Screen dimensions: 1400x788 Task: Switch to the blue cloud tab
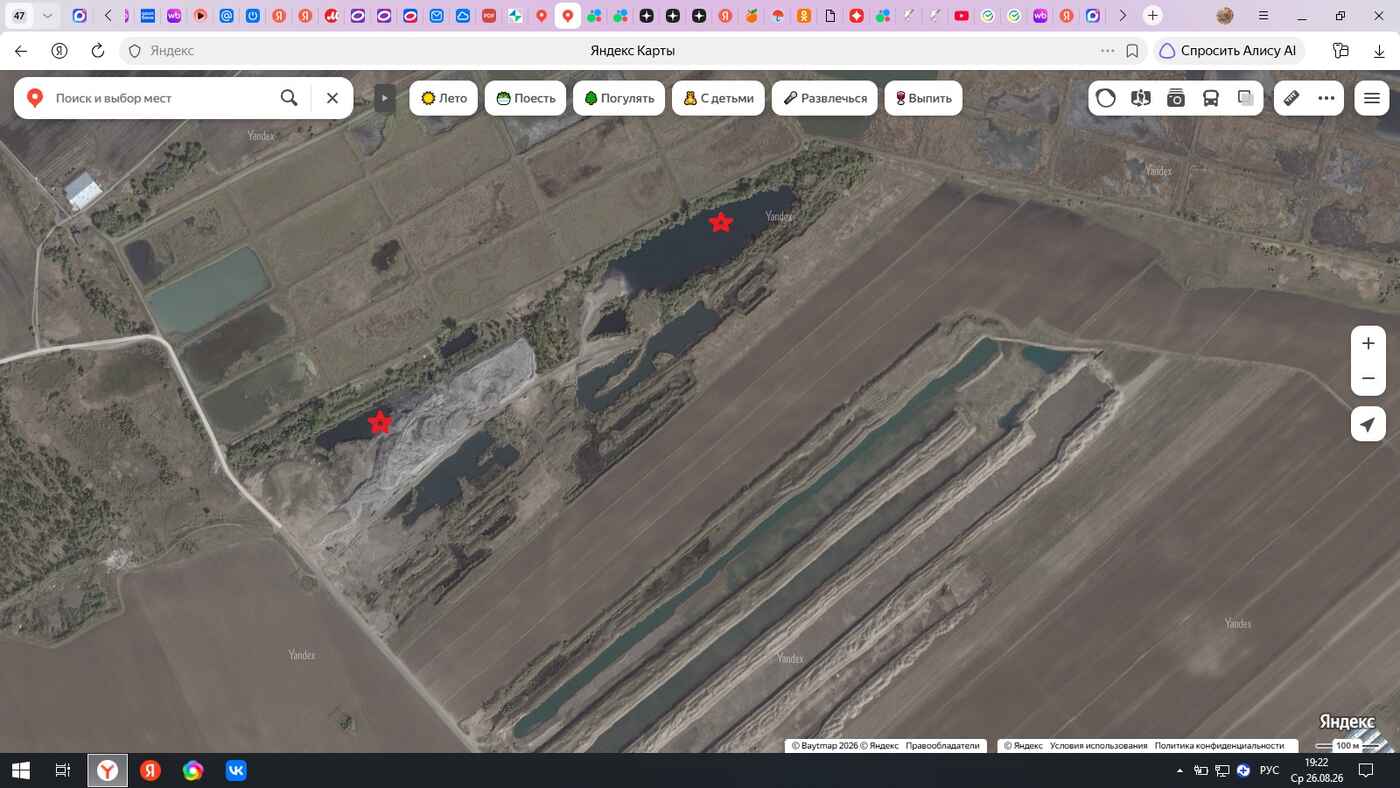[x=463, y=16]
